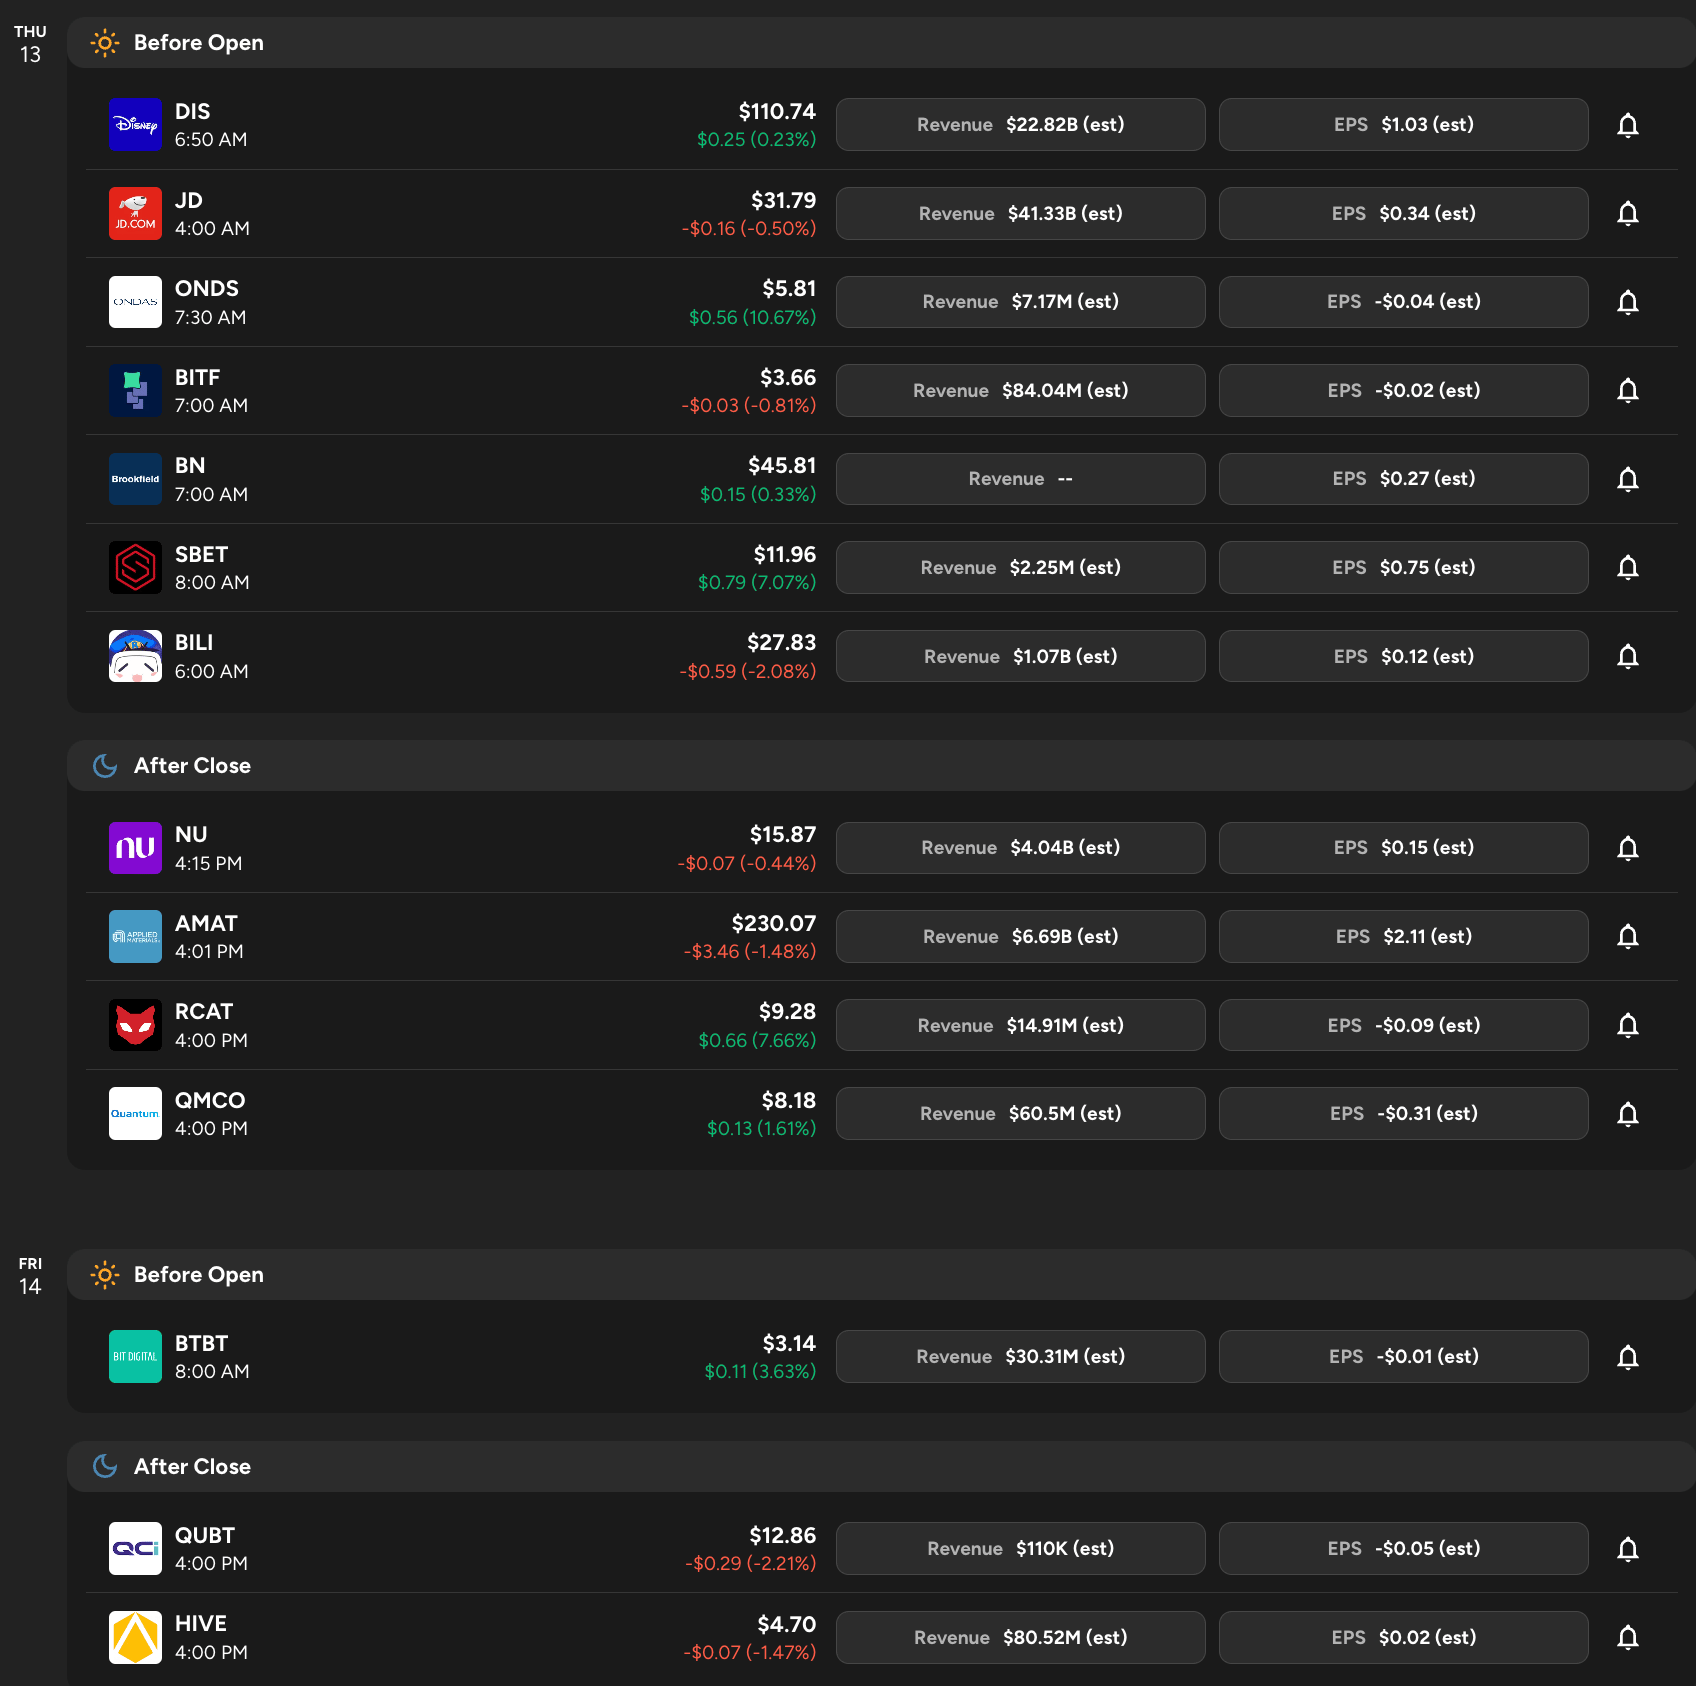The image size is (1696, 1686).
Task: Toggle the bell alert for SBET
Action: 1628,567
